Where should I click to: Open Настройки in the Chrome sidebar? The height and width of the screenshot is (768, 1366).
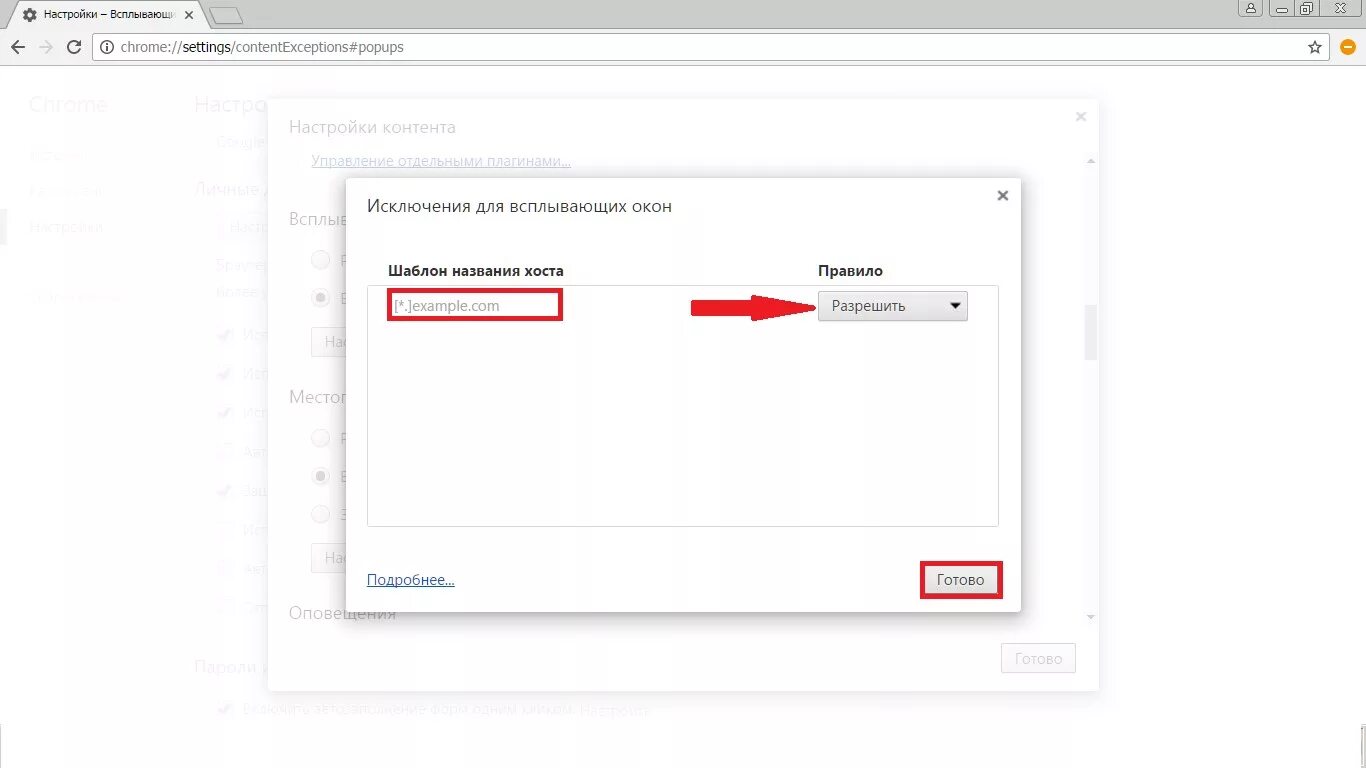pyautogui.click(x=66, y=227)
